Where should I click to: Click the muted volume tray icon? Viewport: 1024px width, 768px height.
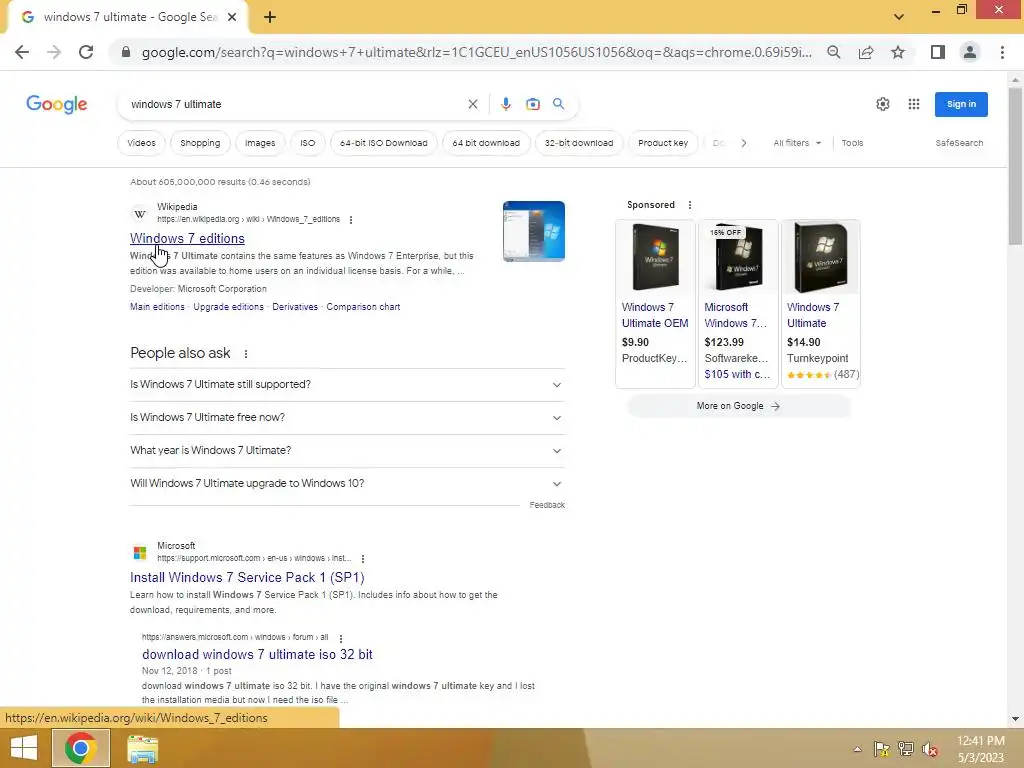click(x=930, y=749)
